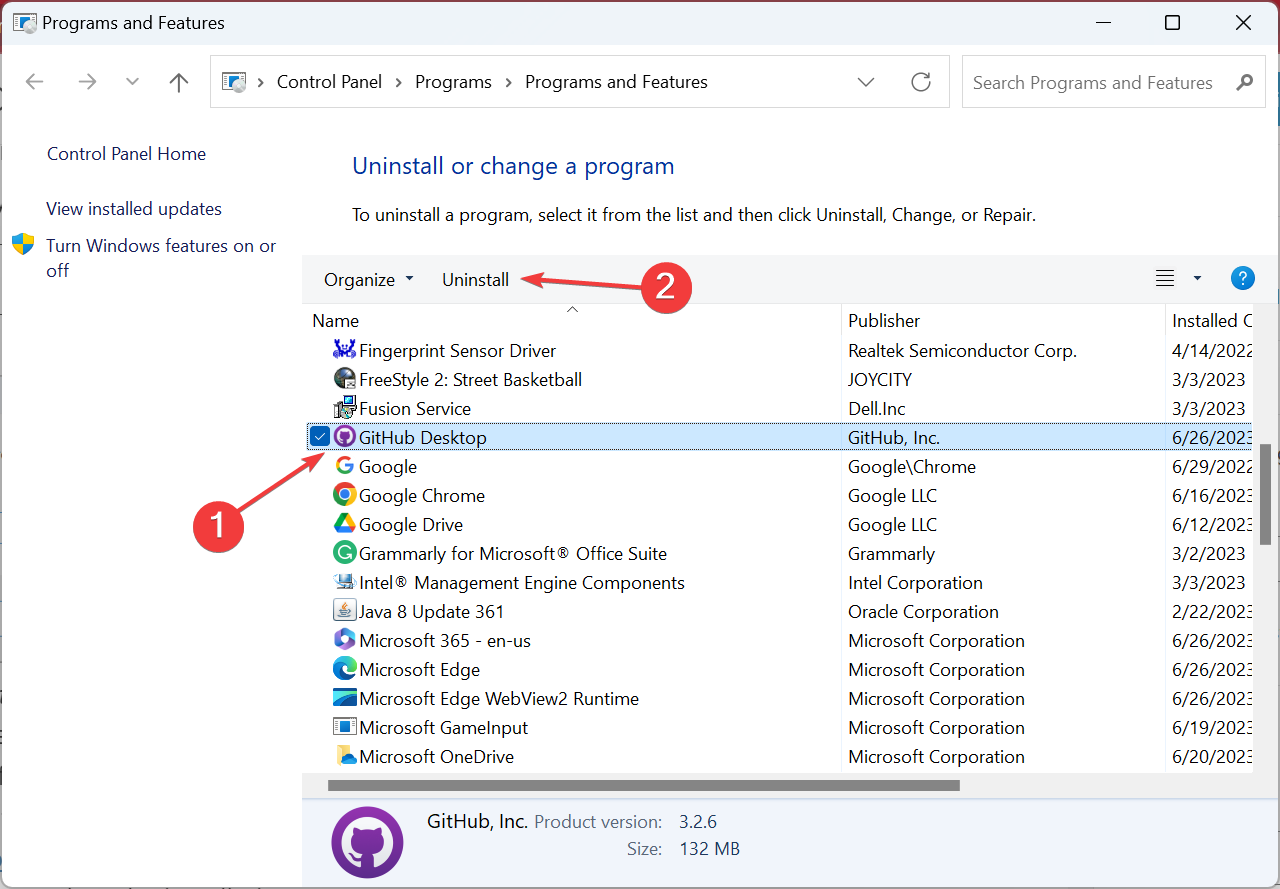1280x889 pixels.
Task: Click the Google app icon
Action: pos(344,466)
